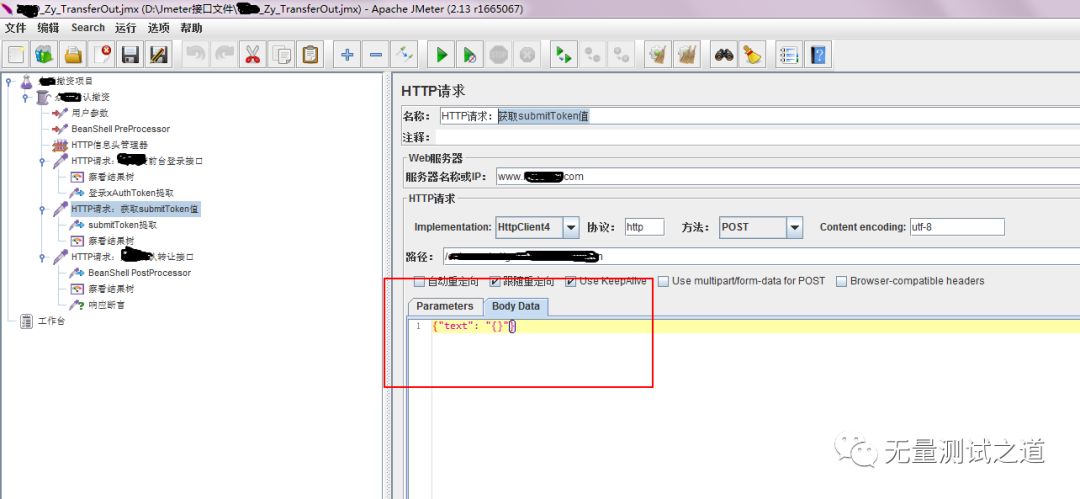Screen dimensions: 1080x499
Task: Select 工作台 tree item
Action: (x=52, y=321)
